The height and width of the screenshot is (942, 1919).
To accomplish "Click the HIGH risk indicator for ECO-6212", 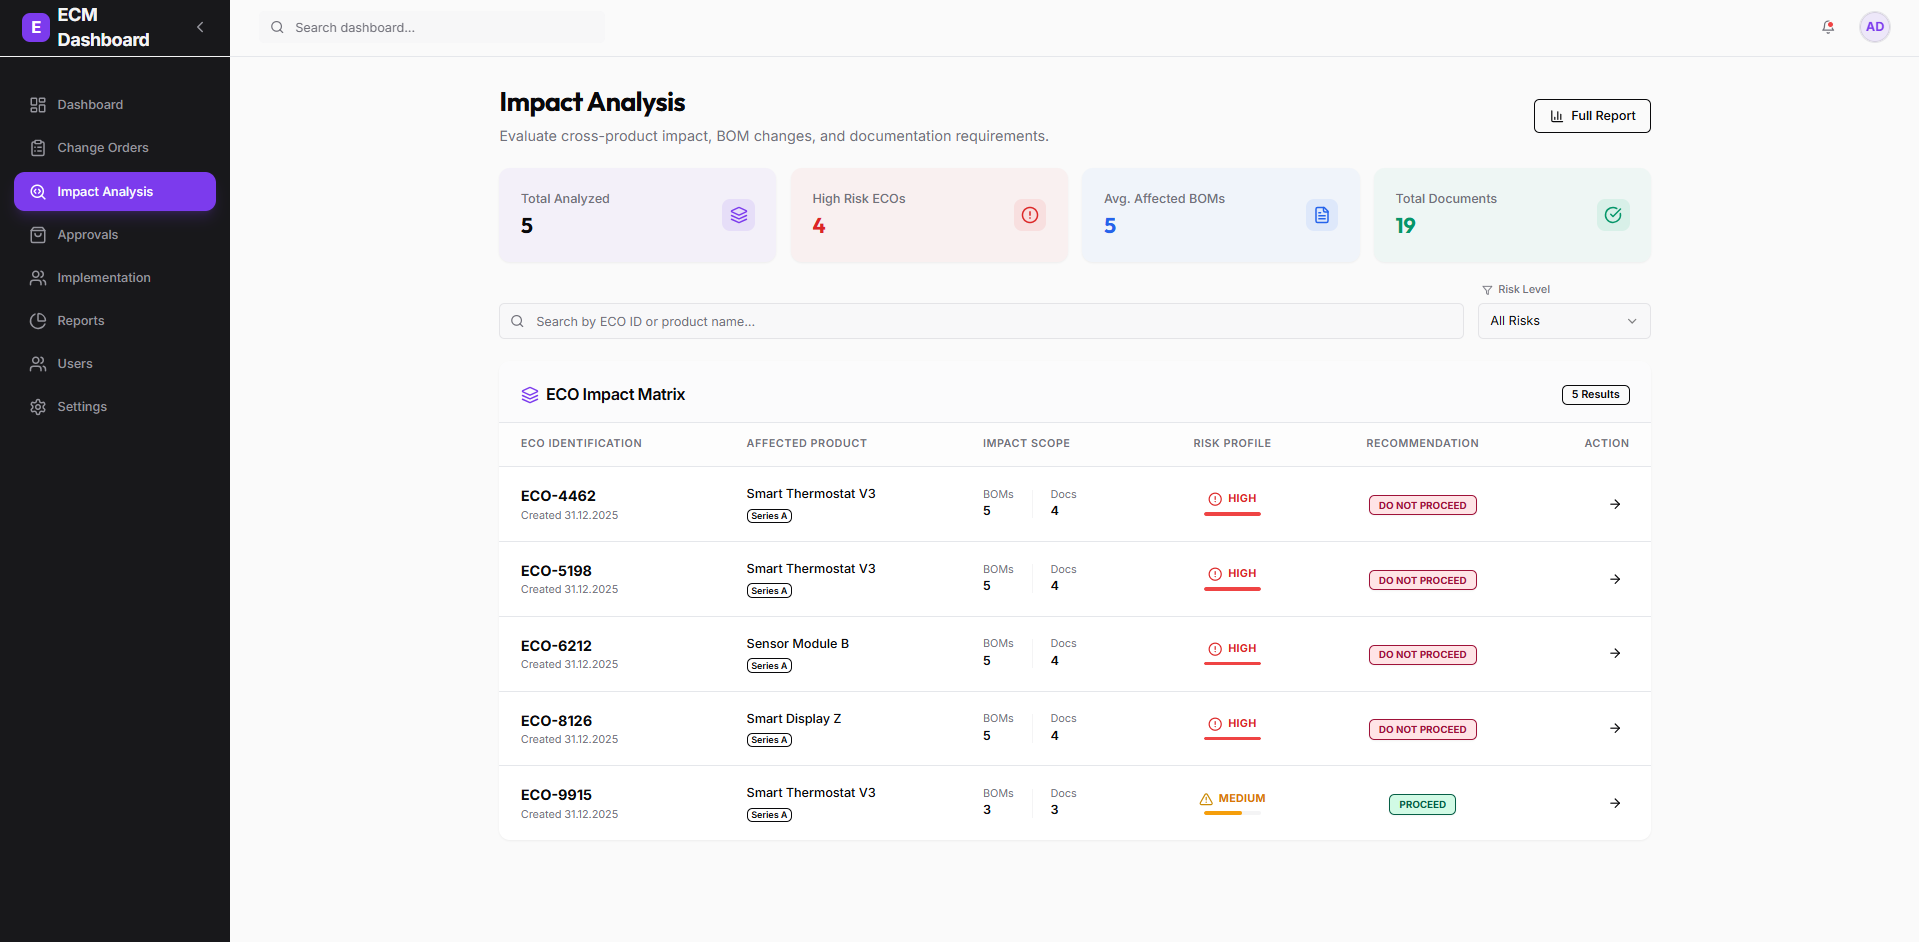I will point(1231,648).
